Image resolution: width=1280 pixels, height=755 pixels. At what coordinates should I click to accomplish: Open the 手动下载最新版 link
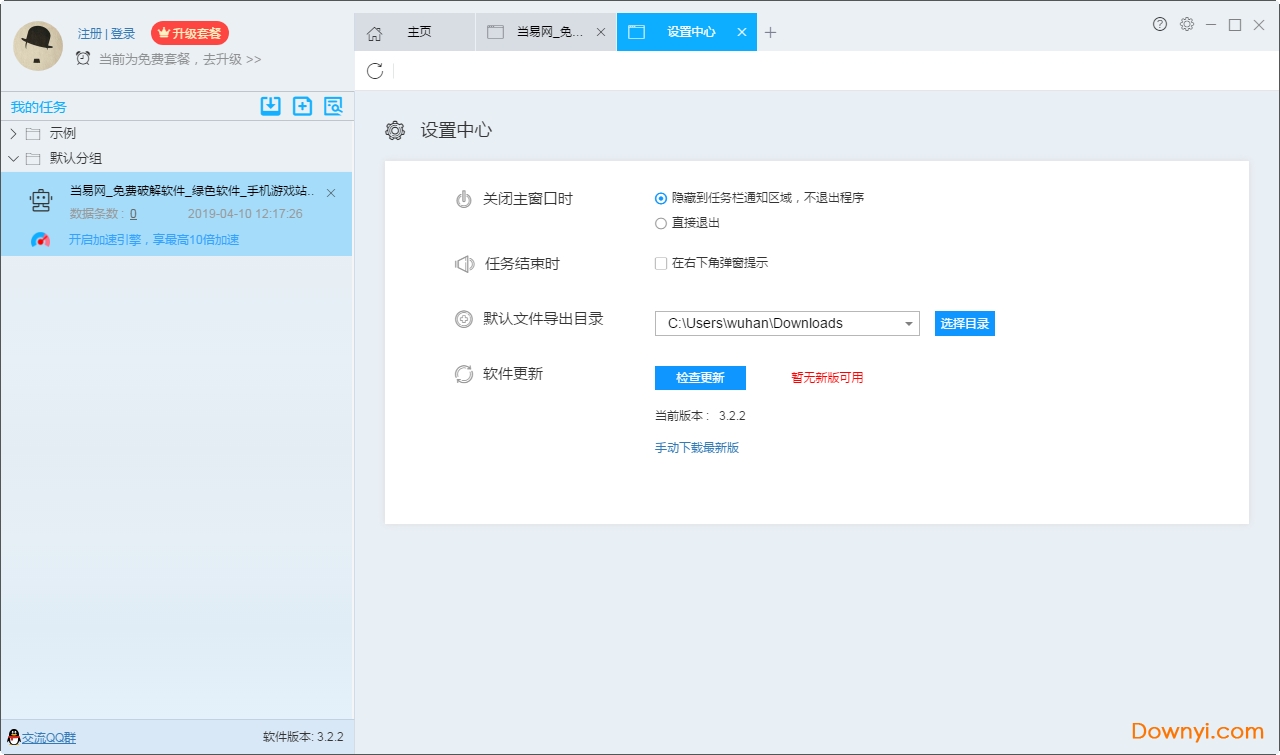(x=697, y=448)
